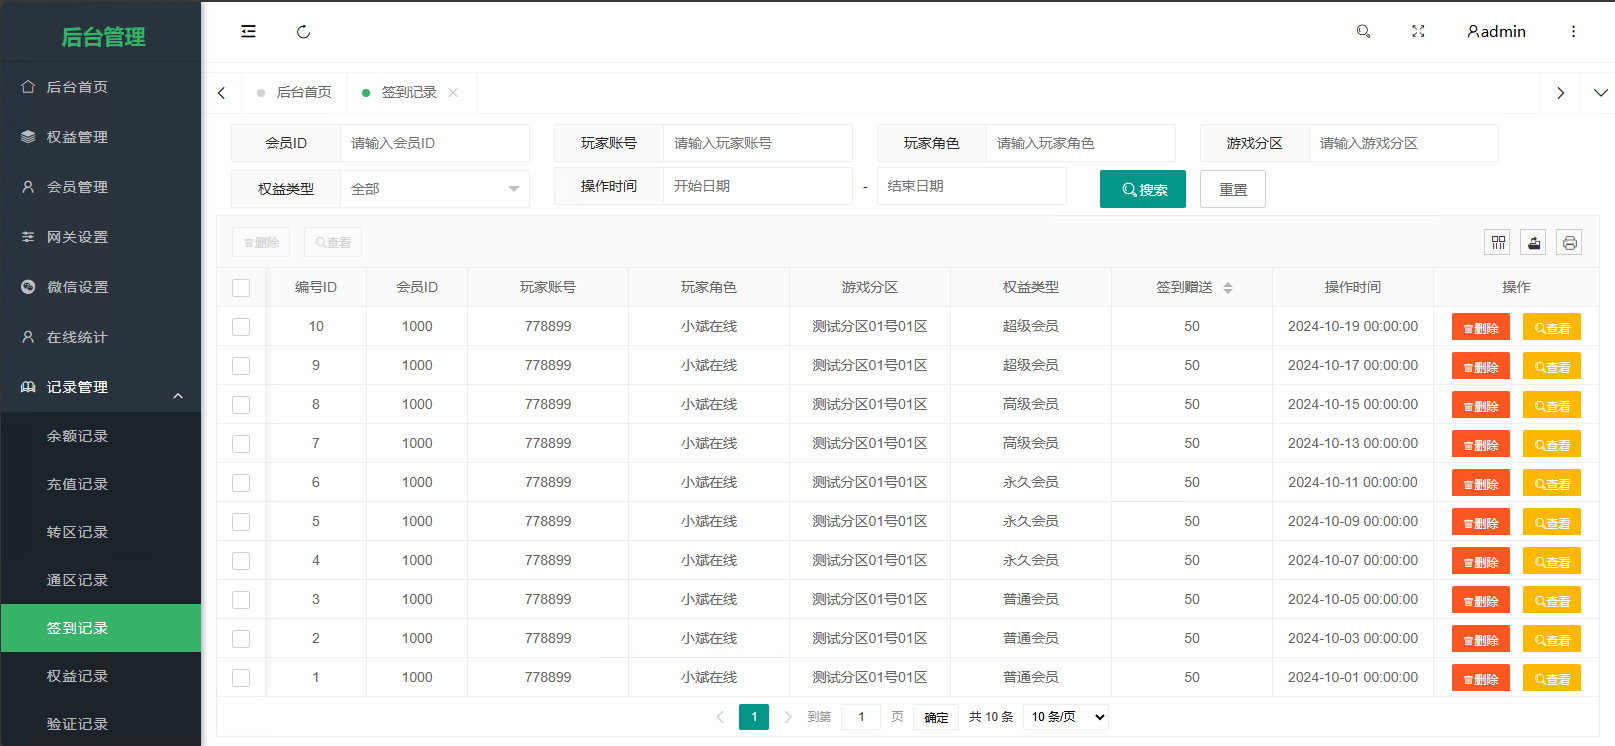Open the header search magnifier icon
Screen dimensions: 1615x746
click(x=1363, y=32)
